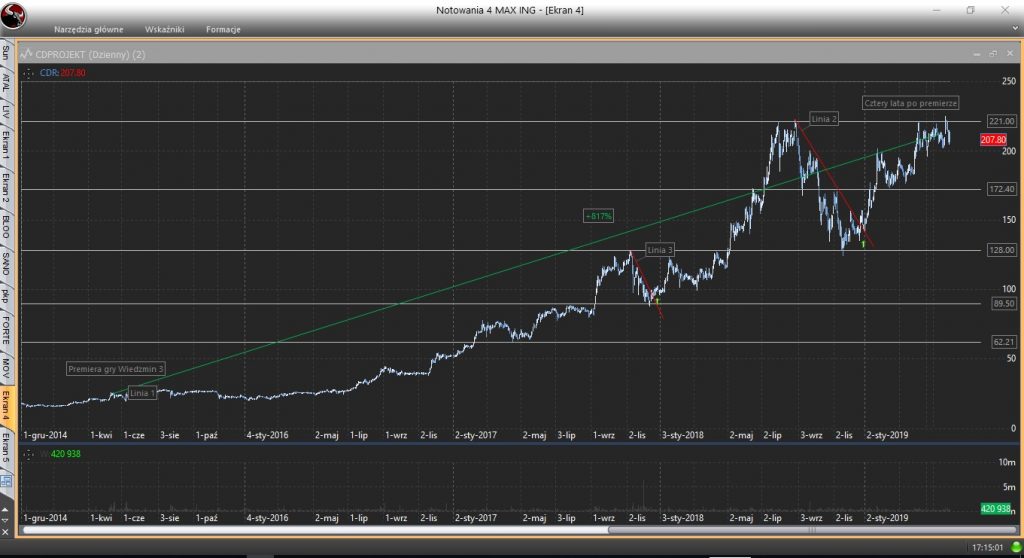This screenshot has width=1024, height=558.
Task: Click the screen list icon below Ekran 5
Action: coord(6,482)
